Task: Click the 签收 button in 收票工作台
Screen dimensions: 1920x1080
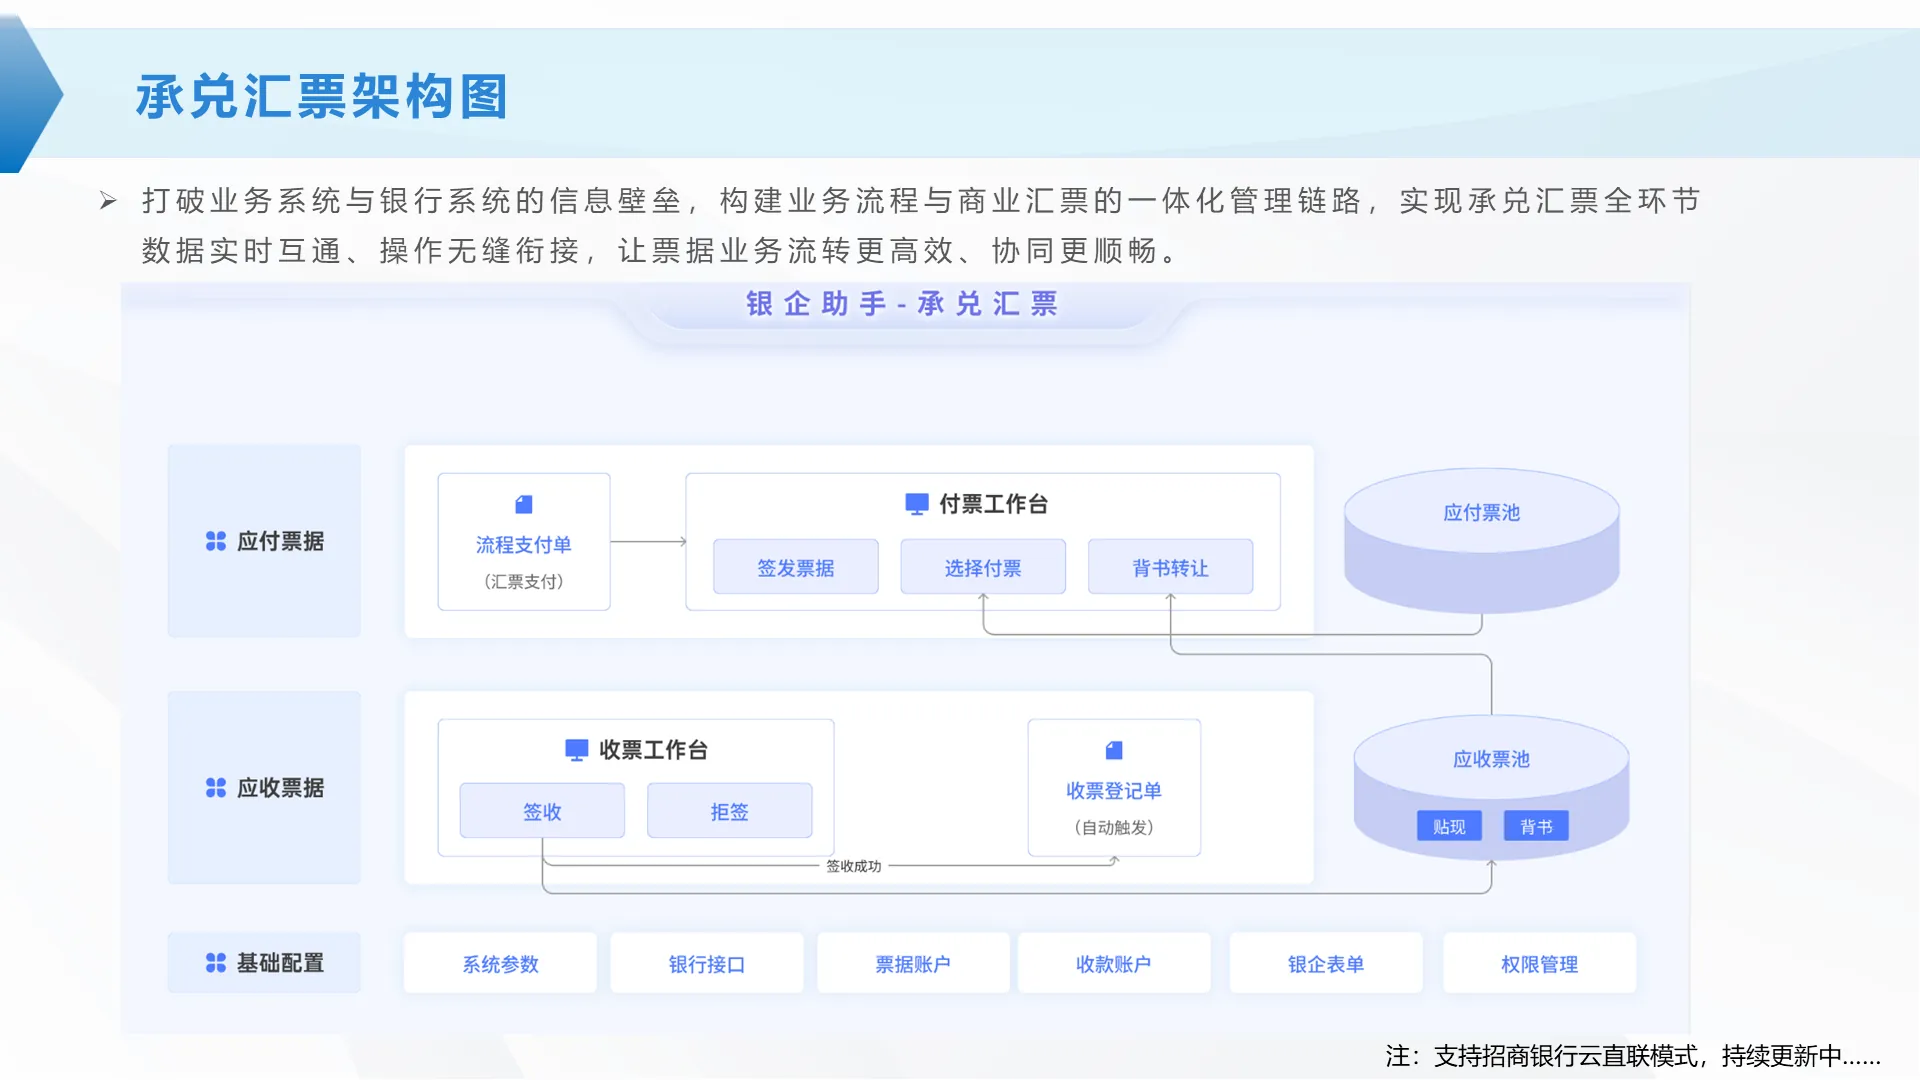Action: point(542,811)
